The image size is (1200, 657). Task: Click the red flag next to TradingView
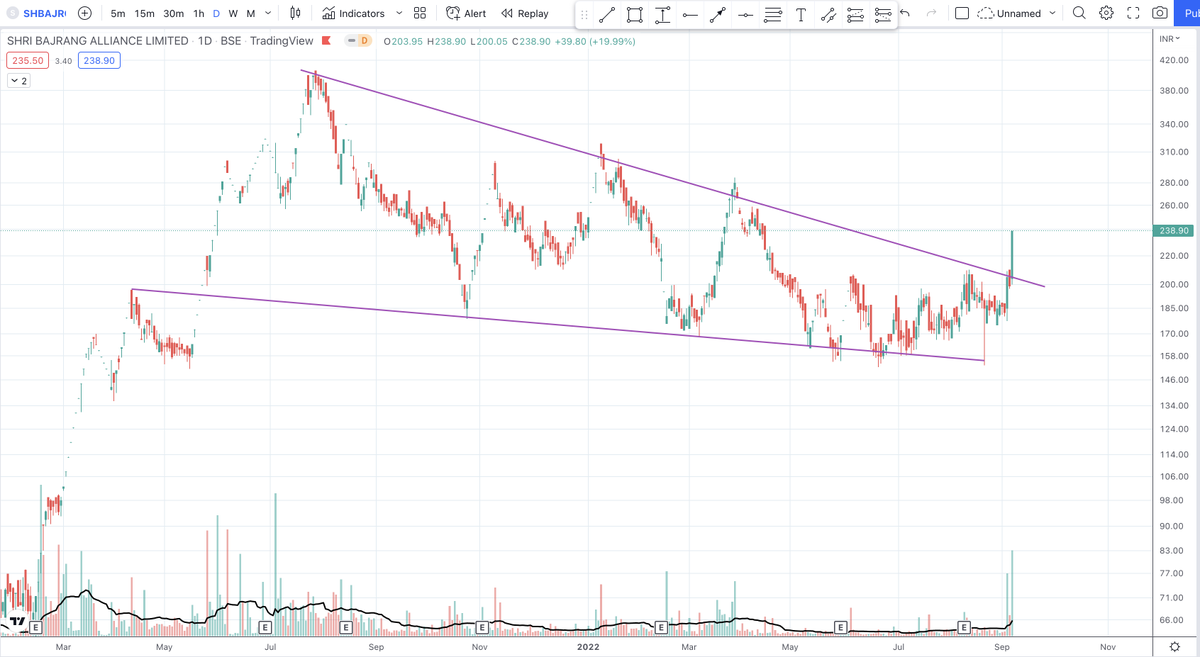point(327,41)
